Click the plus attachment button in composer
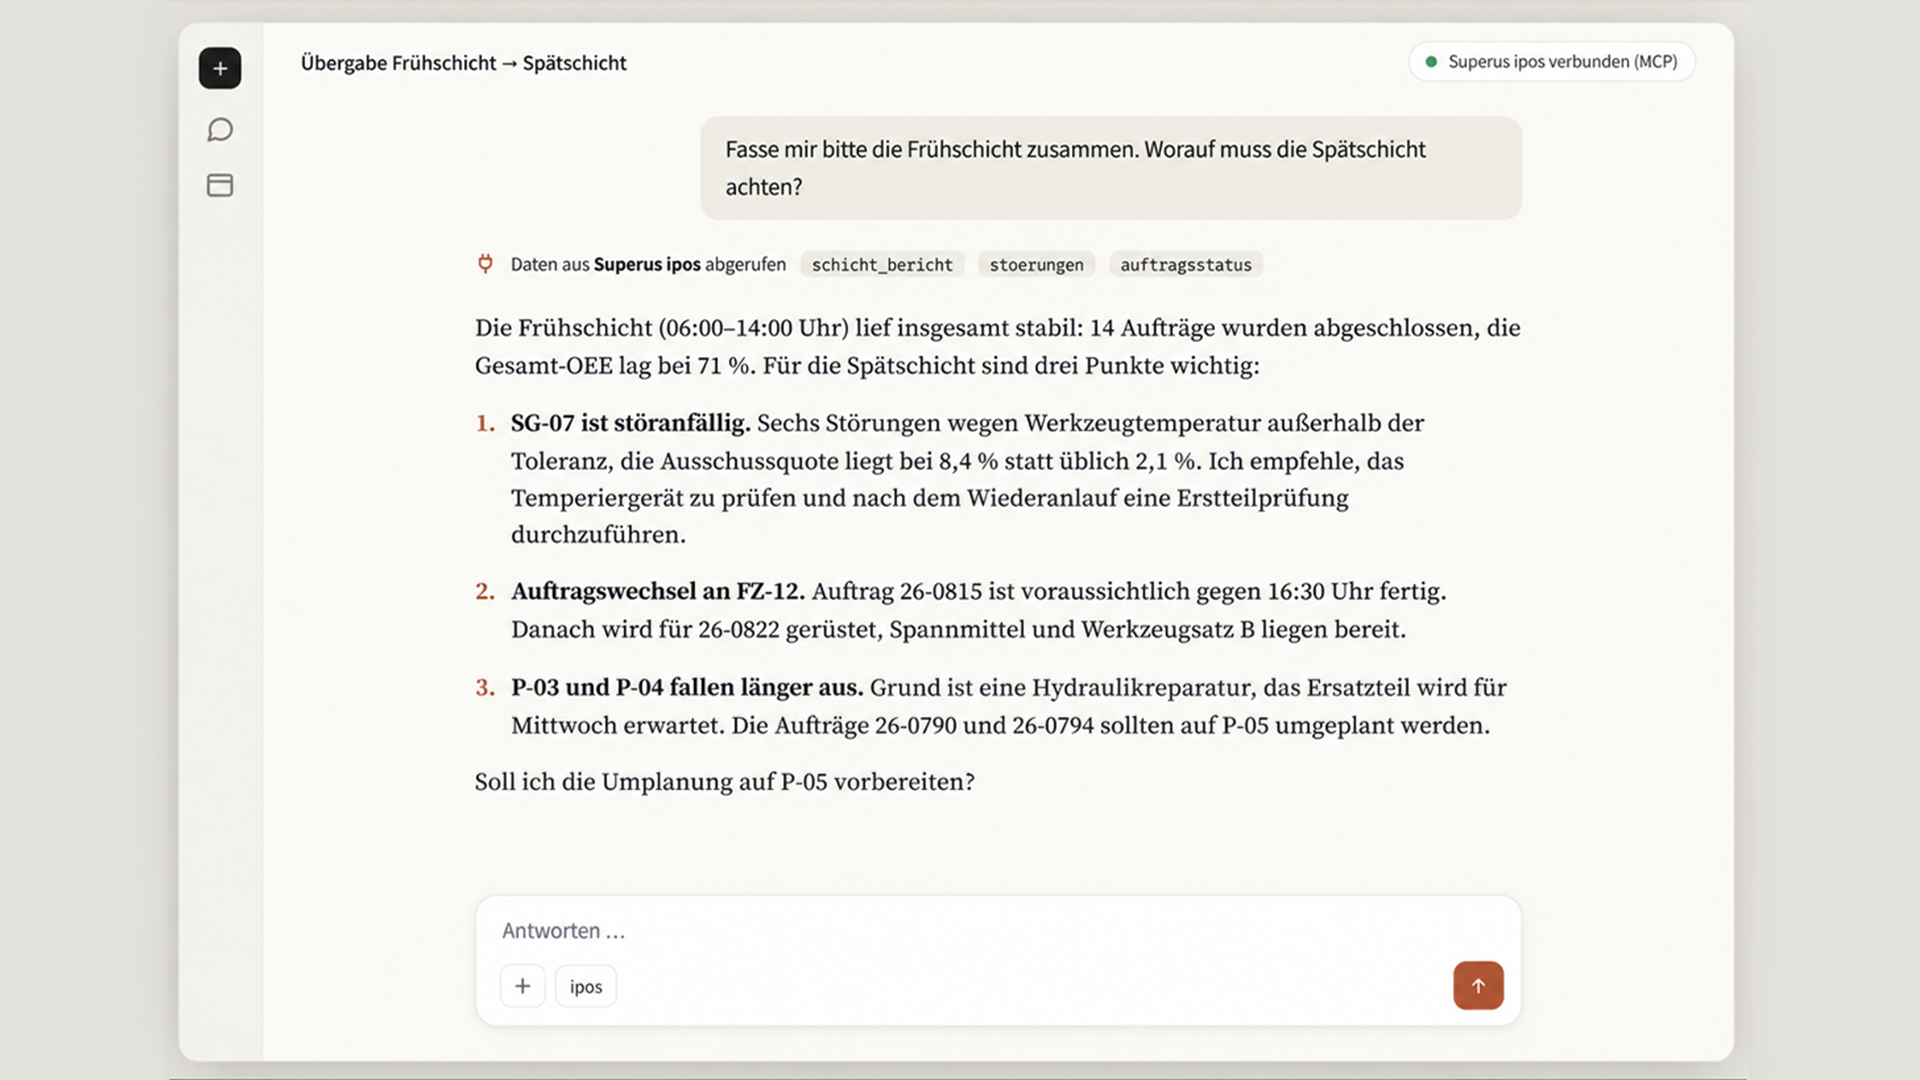Viewport: 1920px width, 1080px height. point(522,986)
